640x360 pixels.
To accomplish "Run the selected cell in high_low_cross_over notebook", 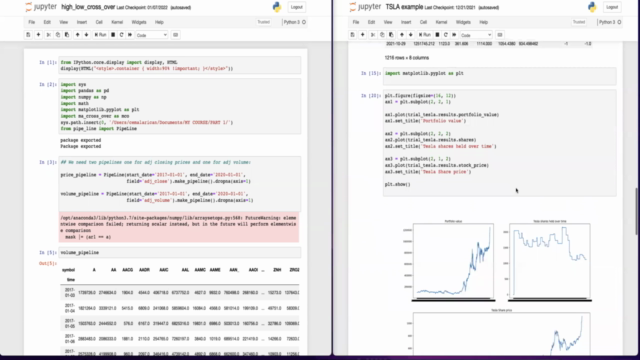I will pos(100,35).
